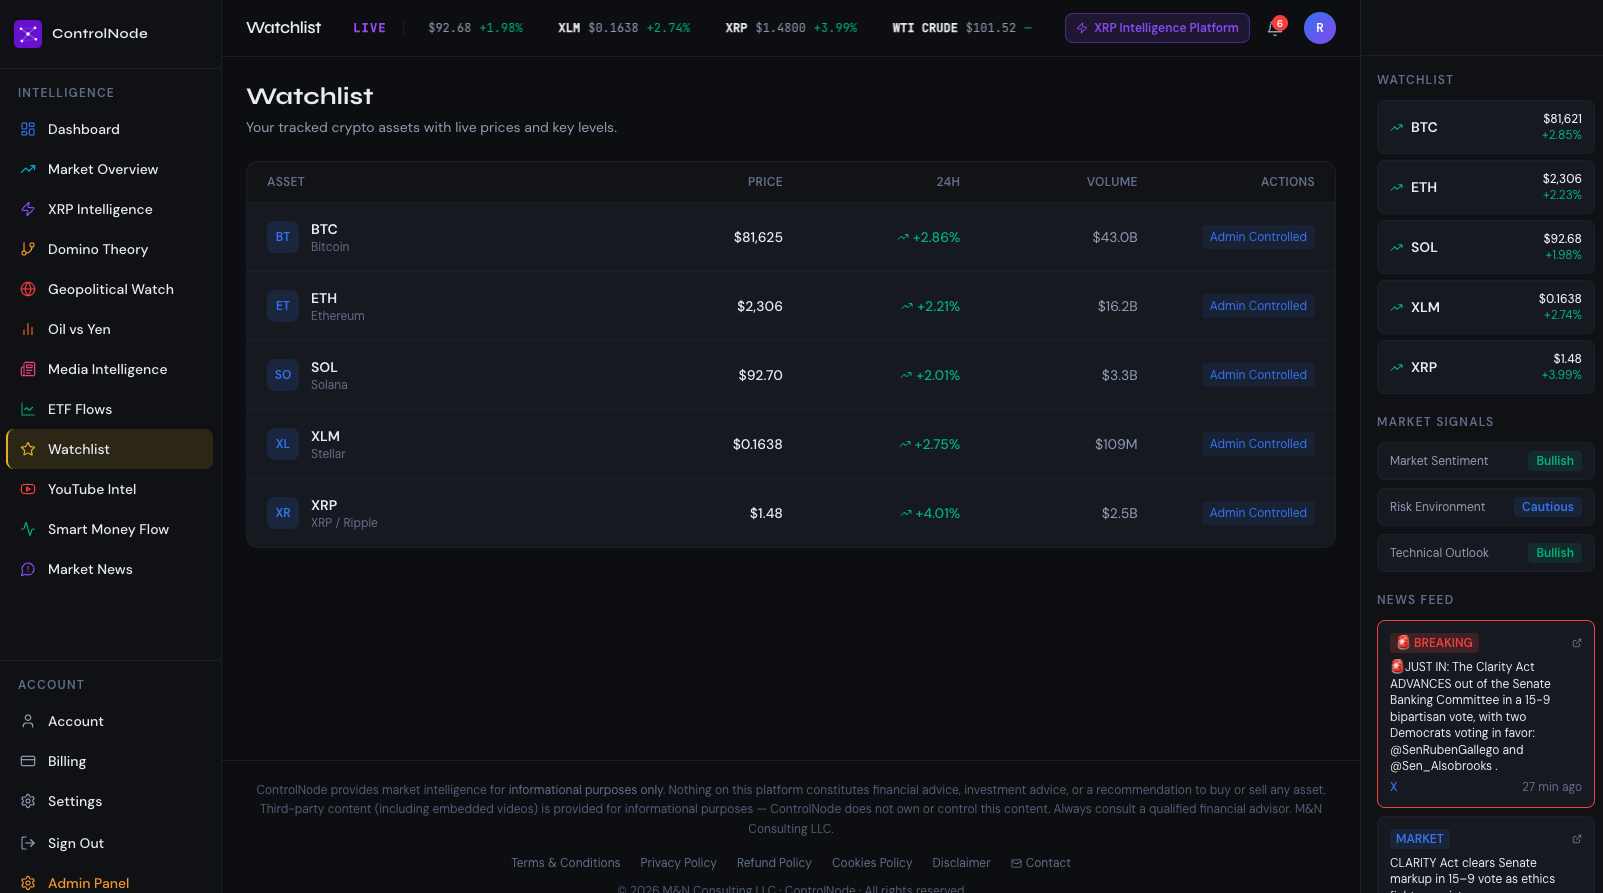This screenshot has height=893, width=1603.
Task: Click the LIVE indicator in top bar
Action: [x=369, y=28]
